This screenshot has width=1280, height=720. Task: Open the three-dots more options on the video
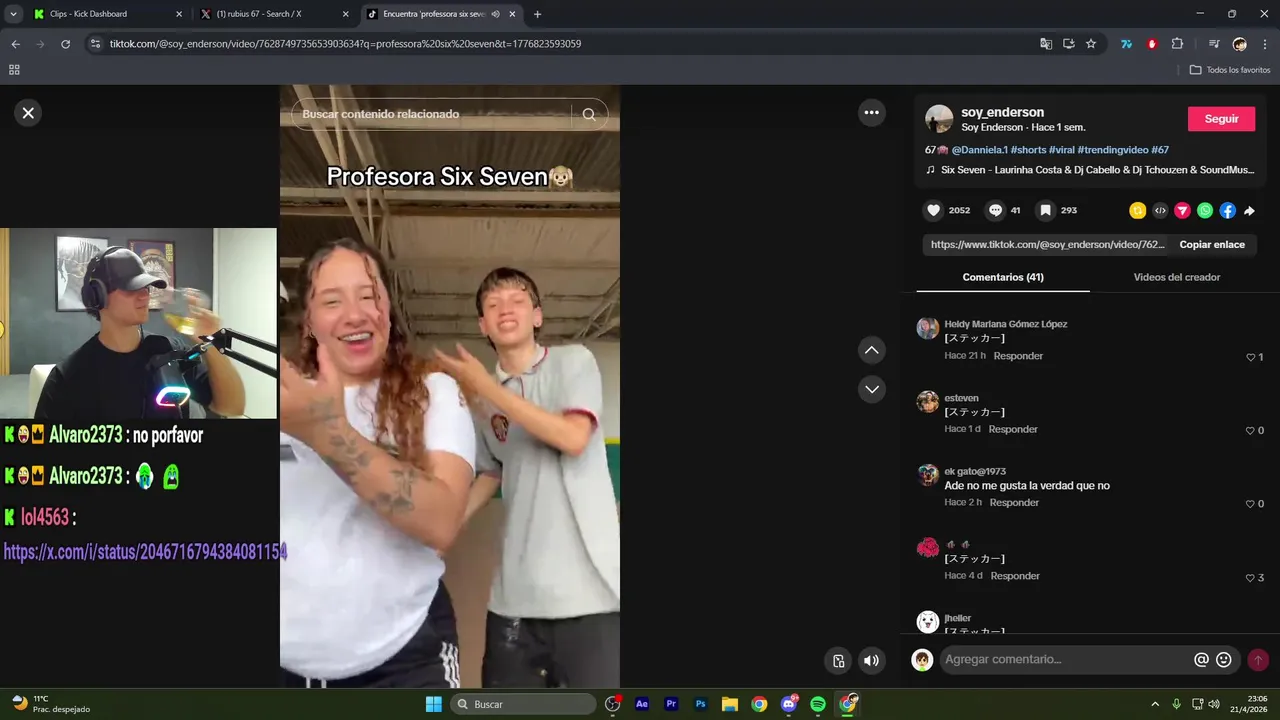pyautogui.click(x=872, y=113)
